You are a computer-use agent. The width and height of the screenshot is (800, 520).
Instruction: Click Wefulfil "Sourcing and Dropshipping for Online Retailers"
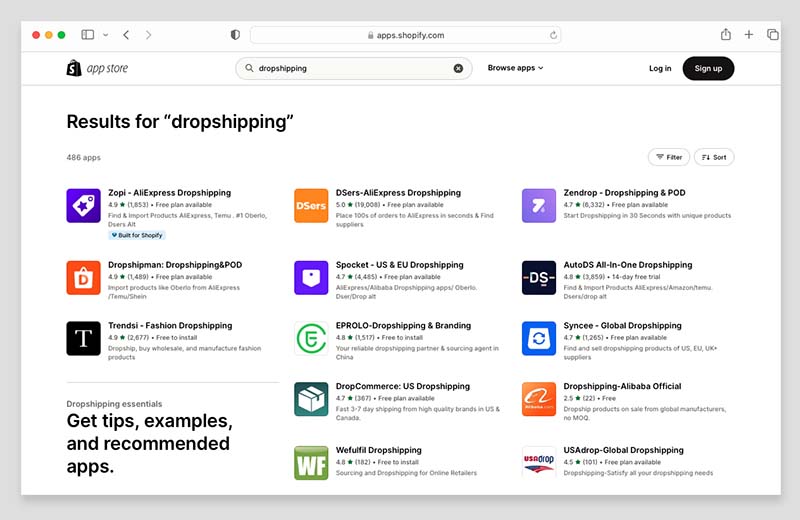pyautogui.click(x=406, y=473)
